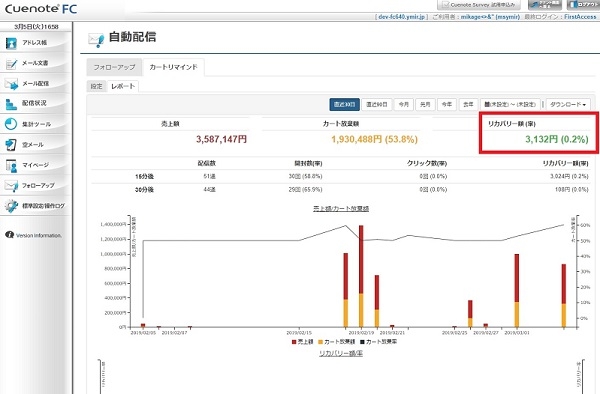
Task: Click the FirstAccess last login link
Action: pyautogui.click(x=580, y=17)
